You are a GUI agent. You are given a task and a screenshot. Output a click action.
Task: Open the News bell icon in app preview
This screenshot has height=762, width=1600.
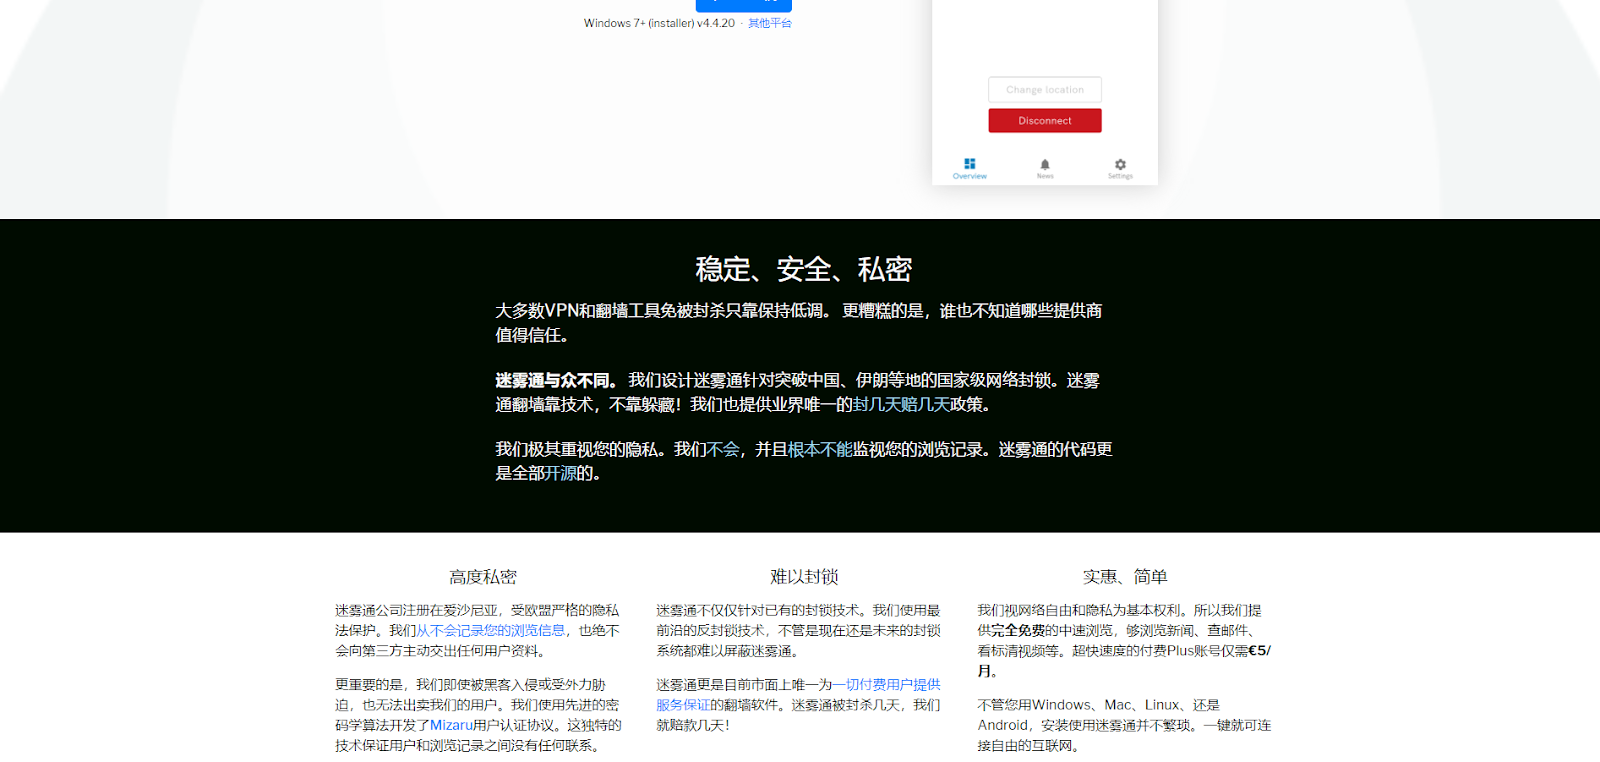(x=1045, y=164)
